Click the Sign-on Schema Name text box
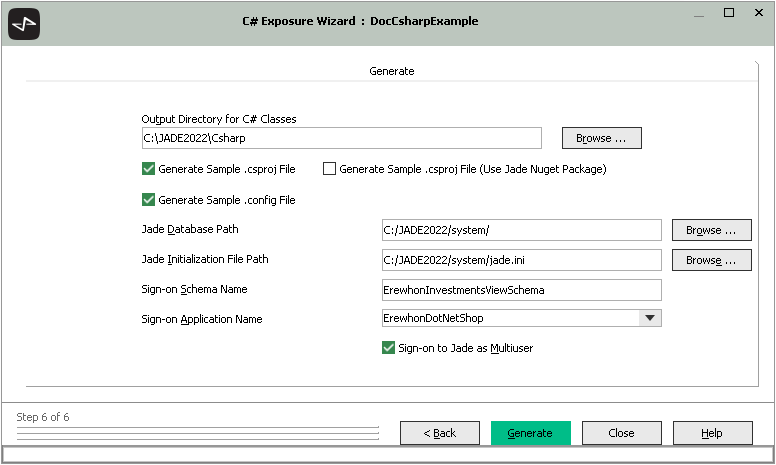Image resolution: width=776 pixels, height=465 pixels. point(521,290)
